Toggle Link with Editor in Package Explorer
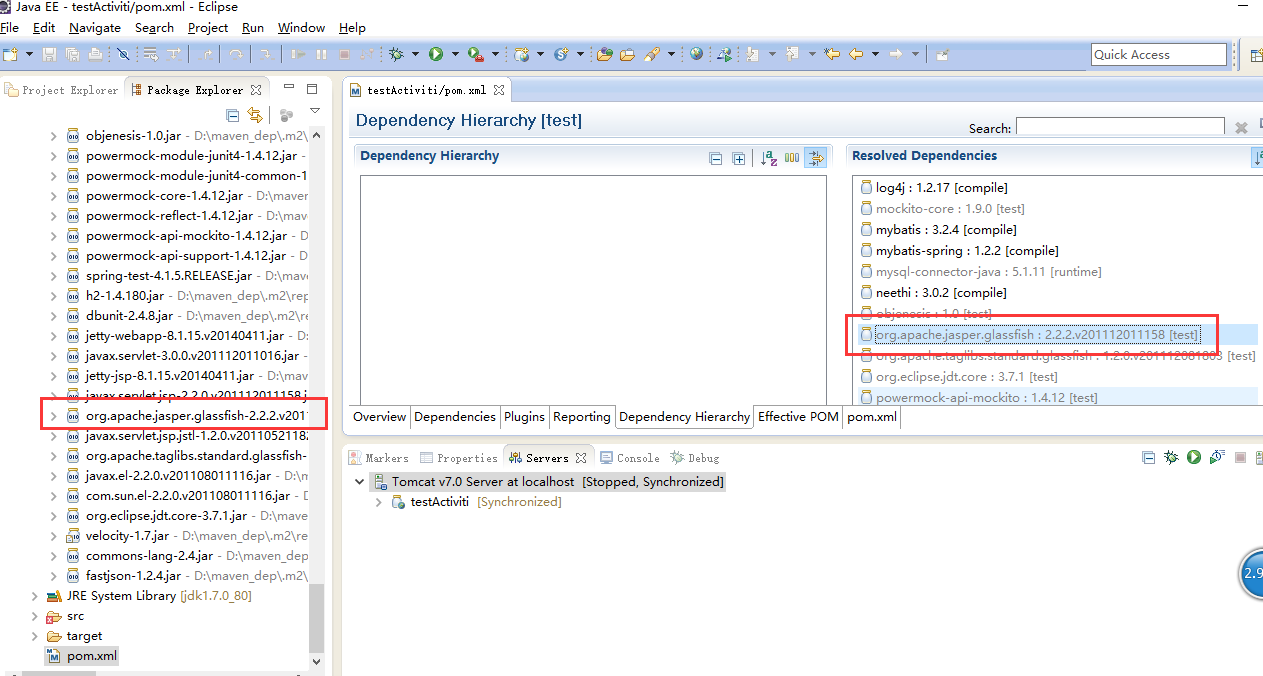The image size is (1263, 676). pos(254,115)
